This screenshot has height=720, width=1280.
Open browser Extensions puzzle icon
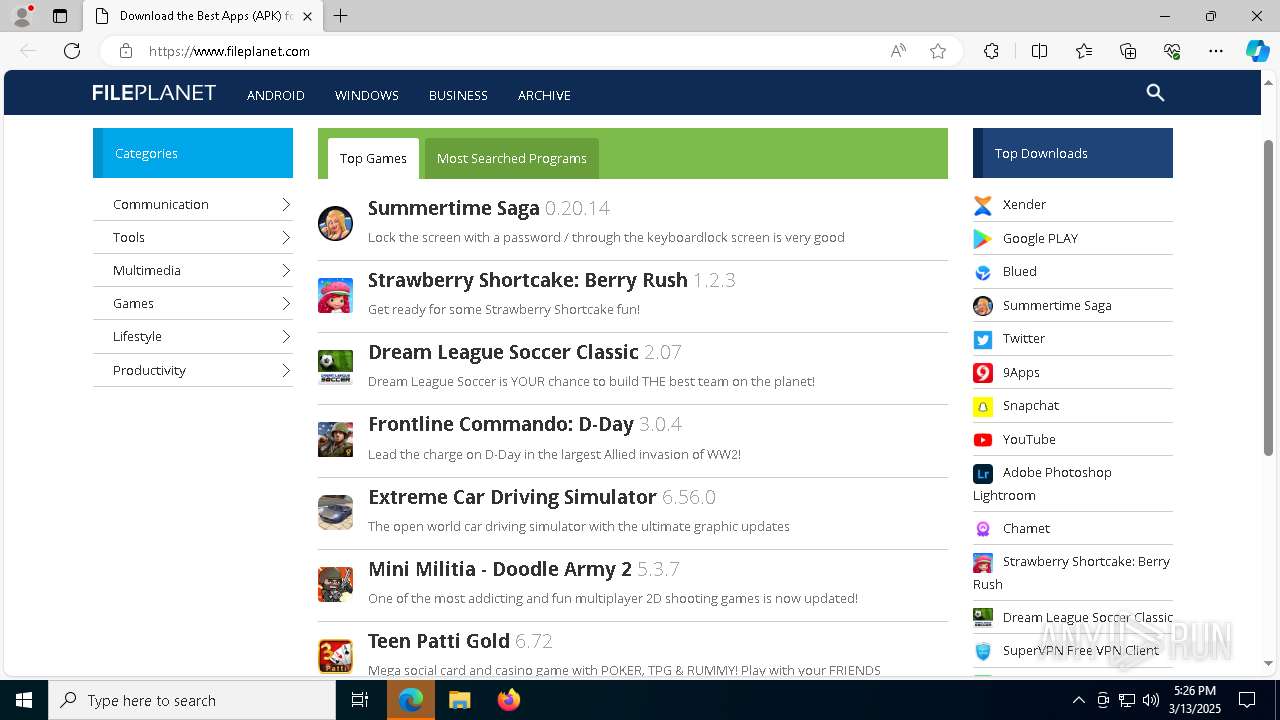tap(991, 51)
